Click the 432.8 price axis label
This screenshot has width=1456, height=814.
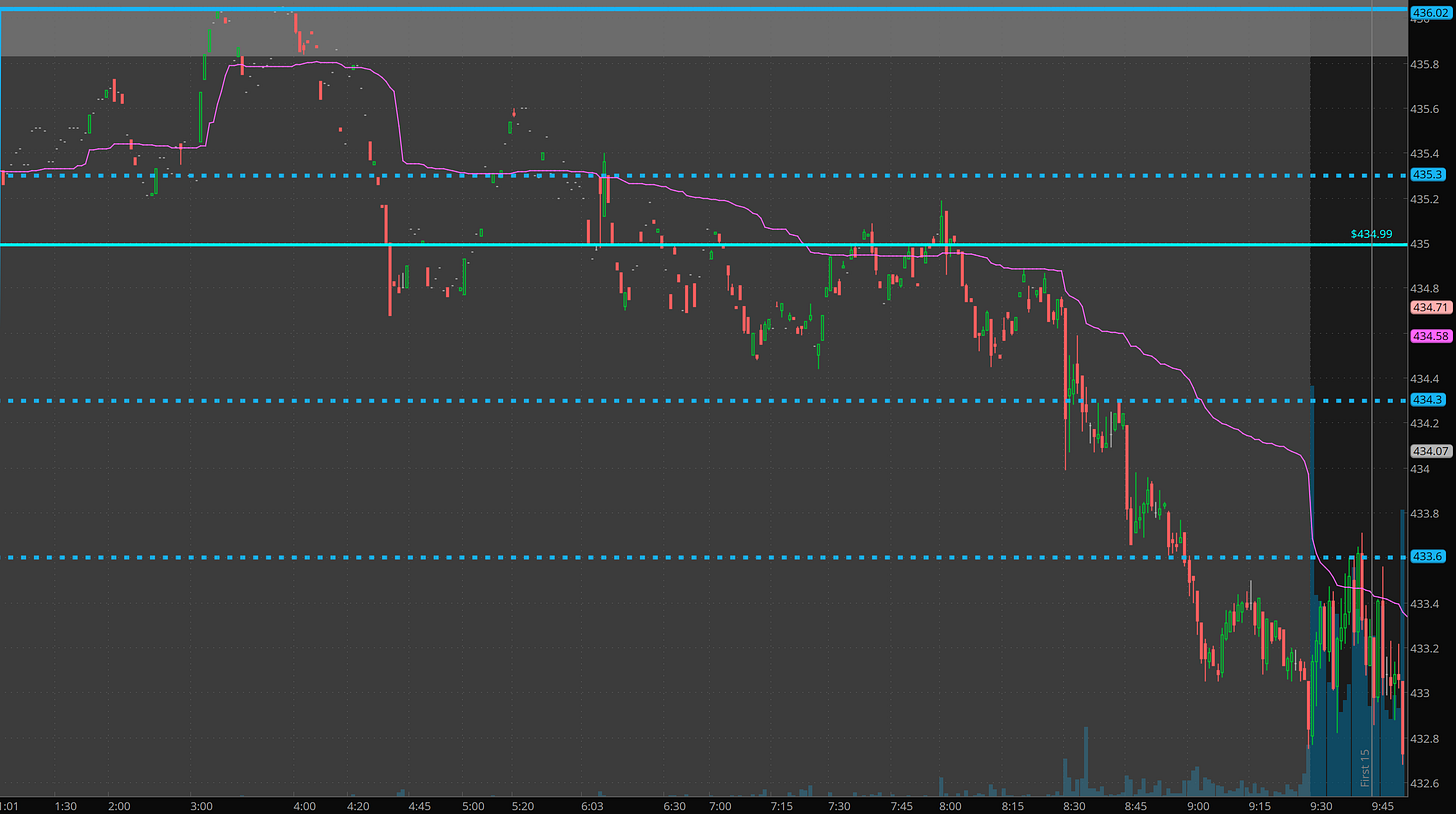(x=1424, y=738)
